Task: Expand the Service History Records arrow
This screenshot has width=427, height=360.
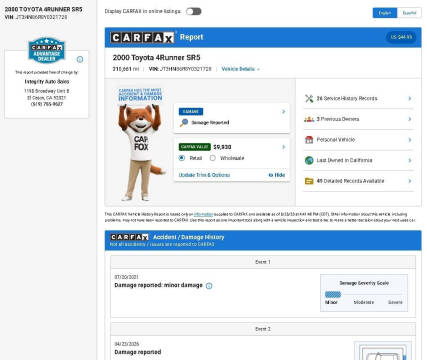Action: pyautogui.click(x=410, y=98)
